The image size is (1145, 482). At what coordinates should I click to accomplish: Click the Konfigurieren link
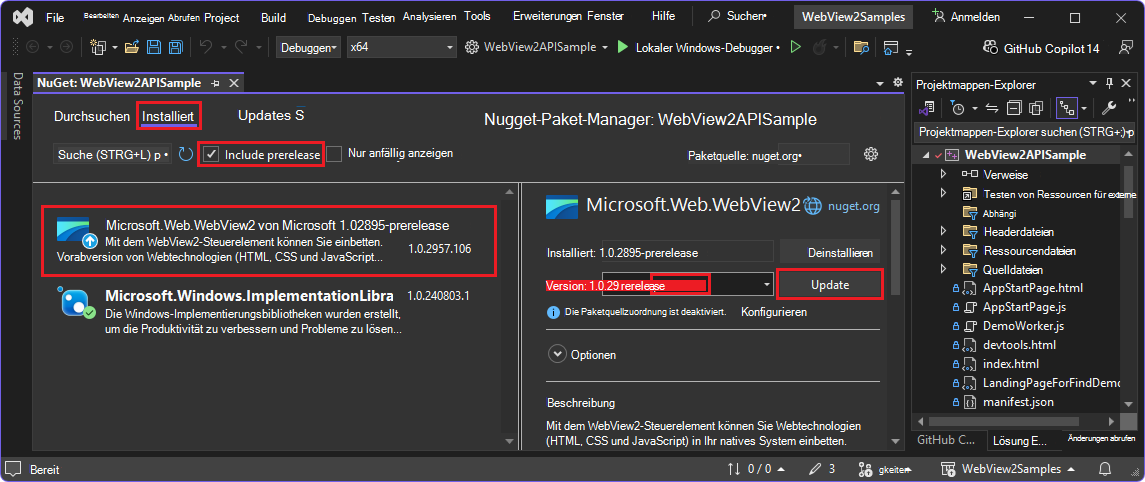(774, 312)
